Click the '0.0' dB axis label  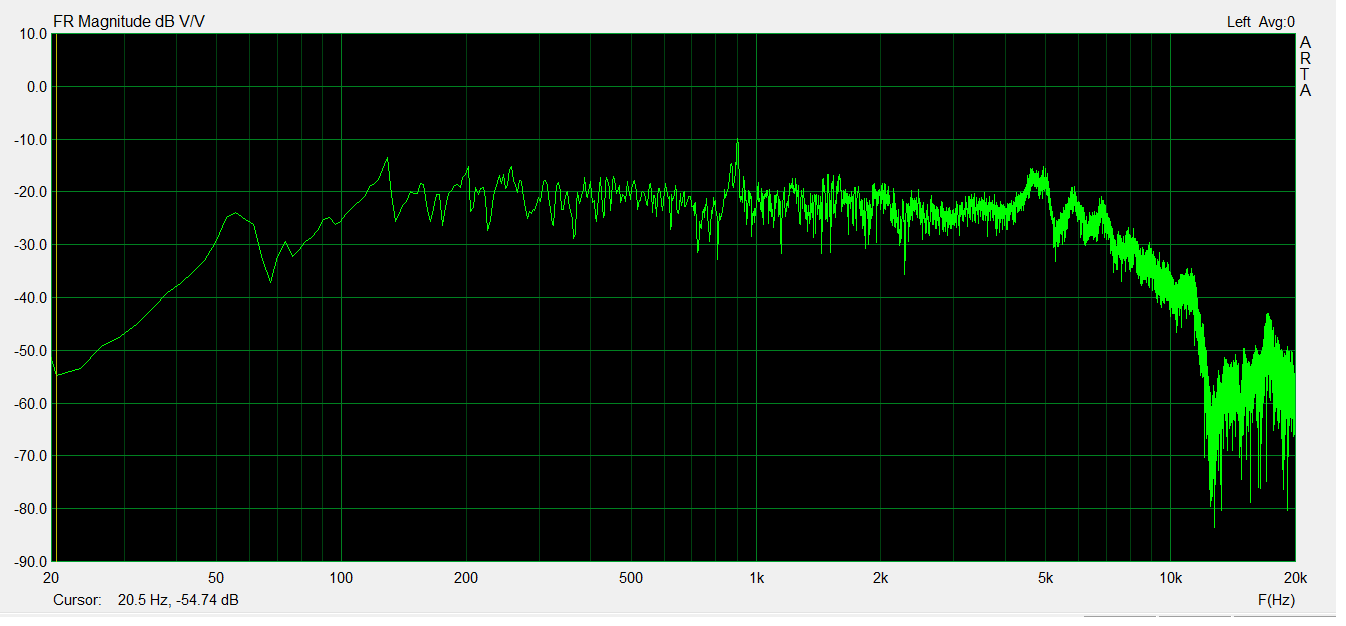pyautogui.click(x=37, y=87)
